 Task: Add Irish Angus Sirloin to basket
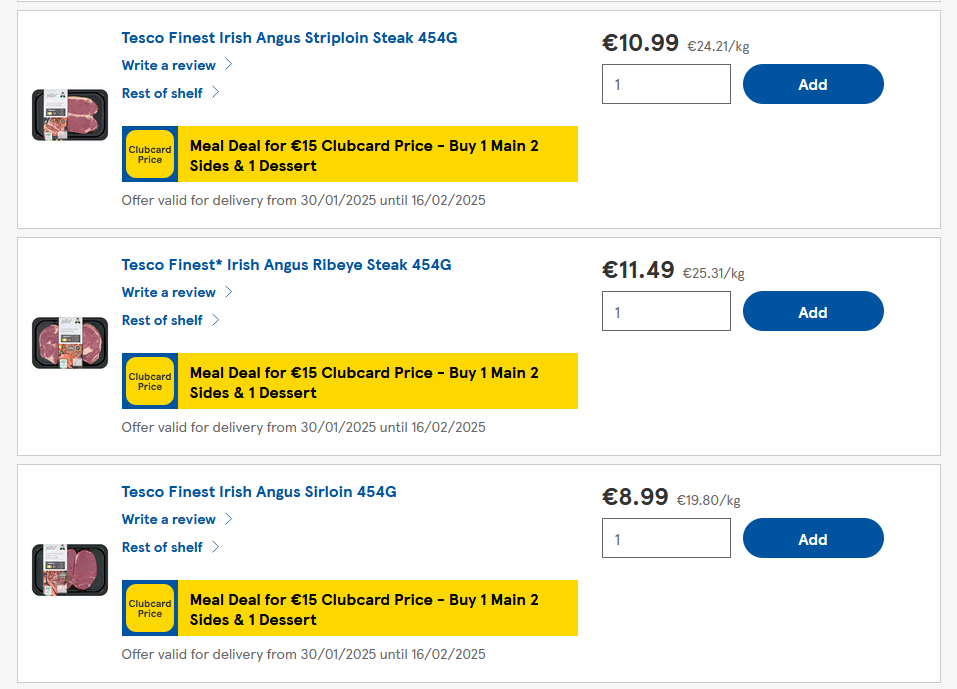point(813,538)
